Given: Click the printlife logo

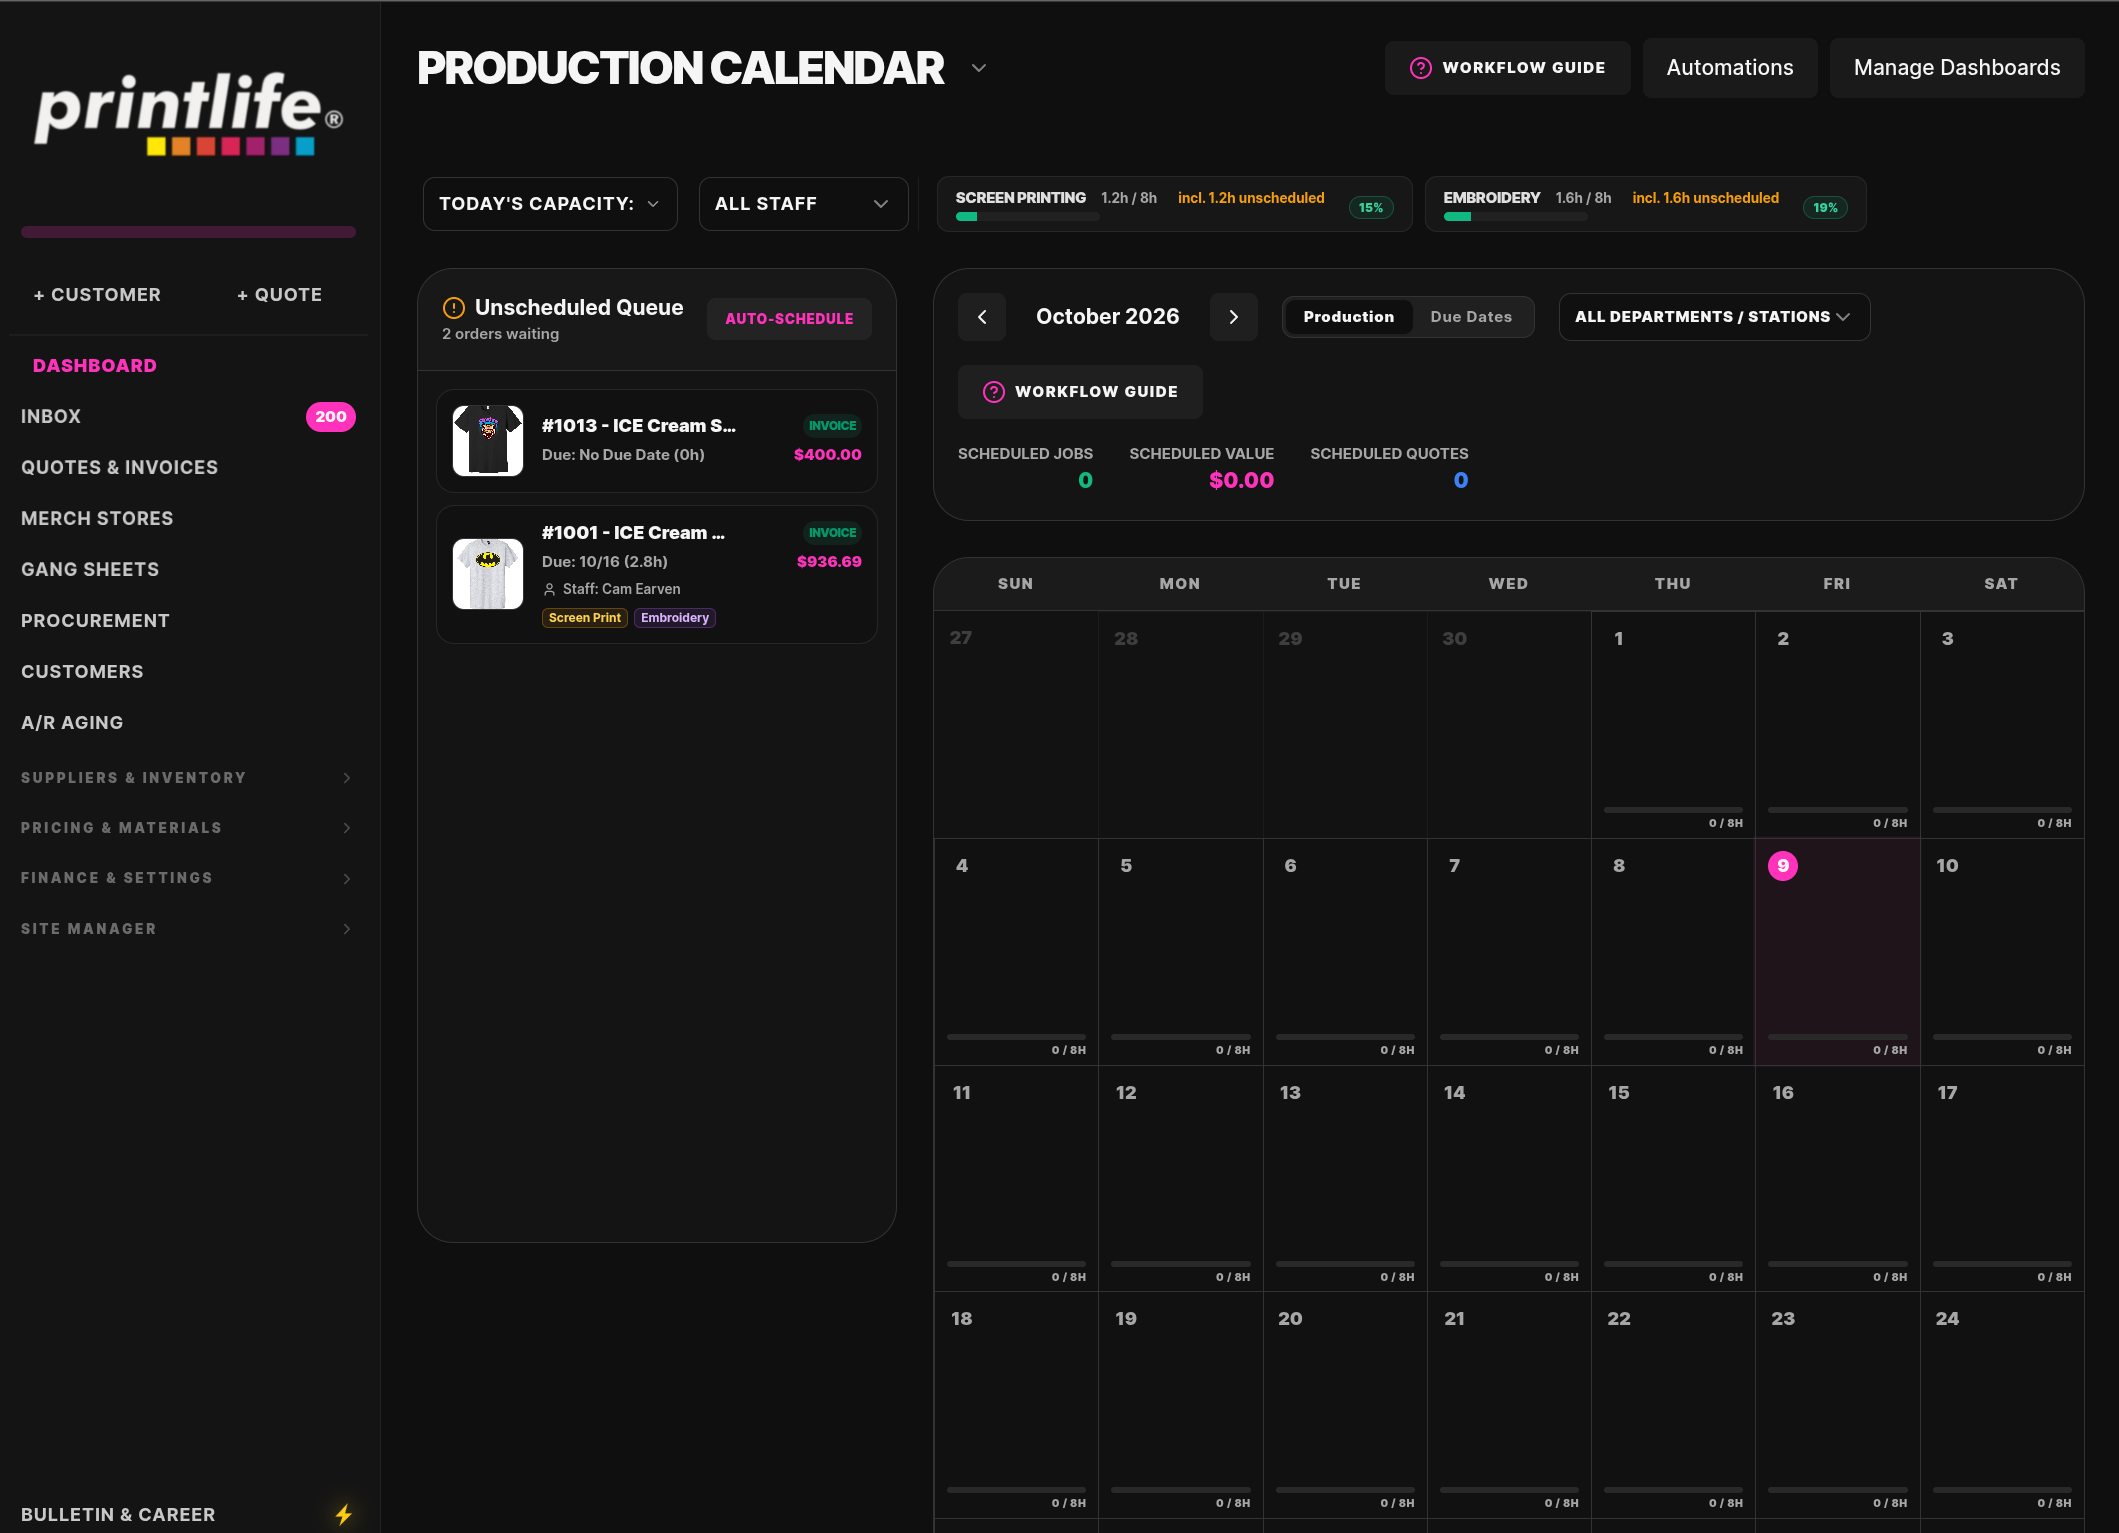Looking at the screenshot, I should (x=189, y=112).
